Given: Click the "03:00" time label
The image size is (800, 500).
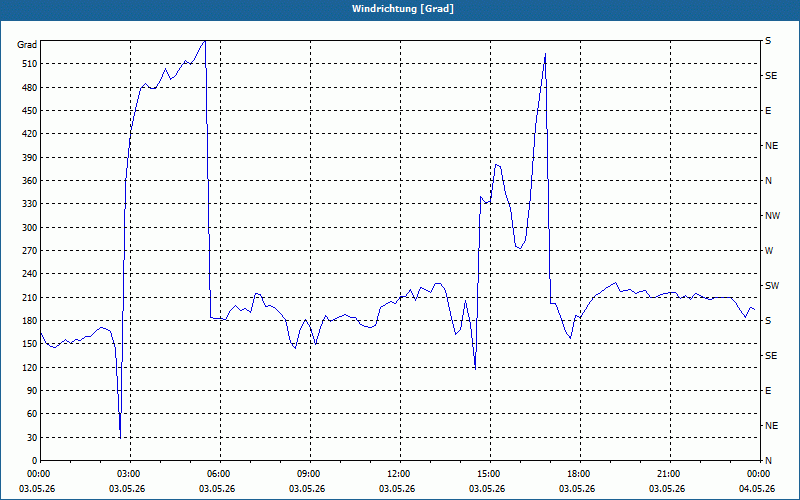Looking at the screenshot, I should point(129,474).
